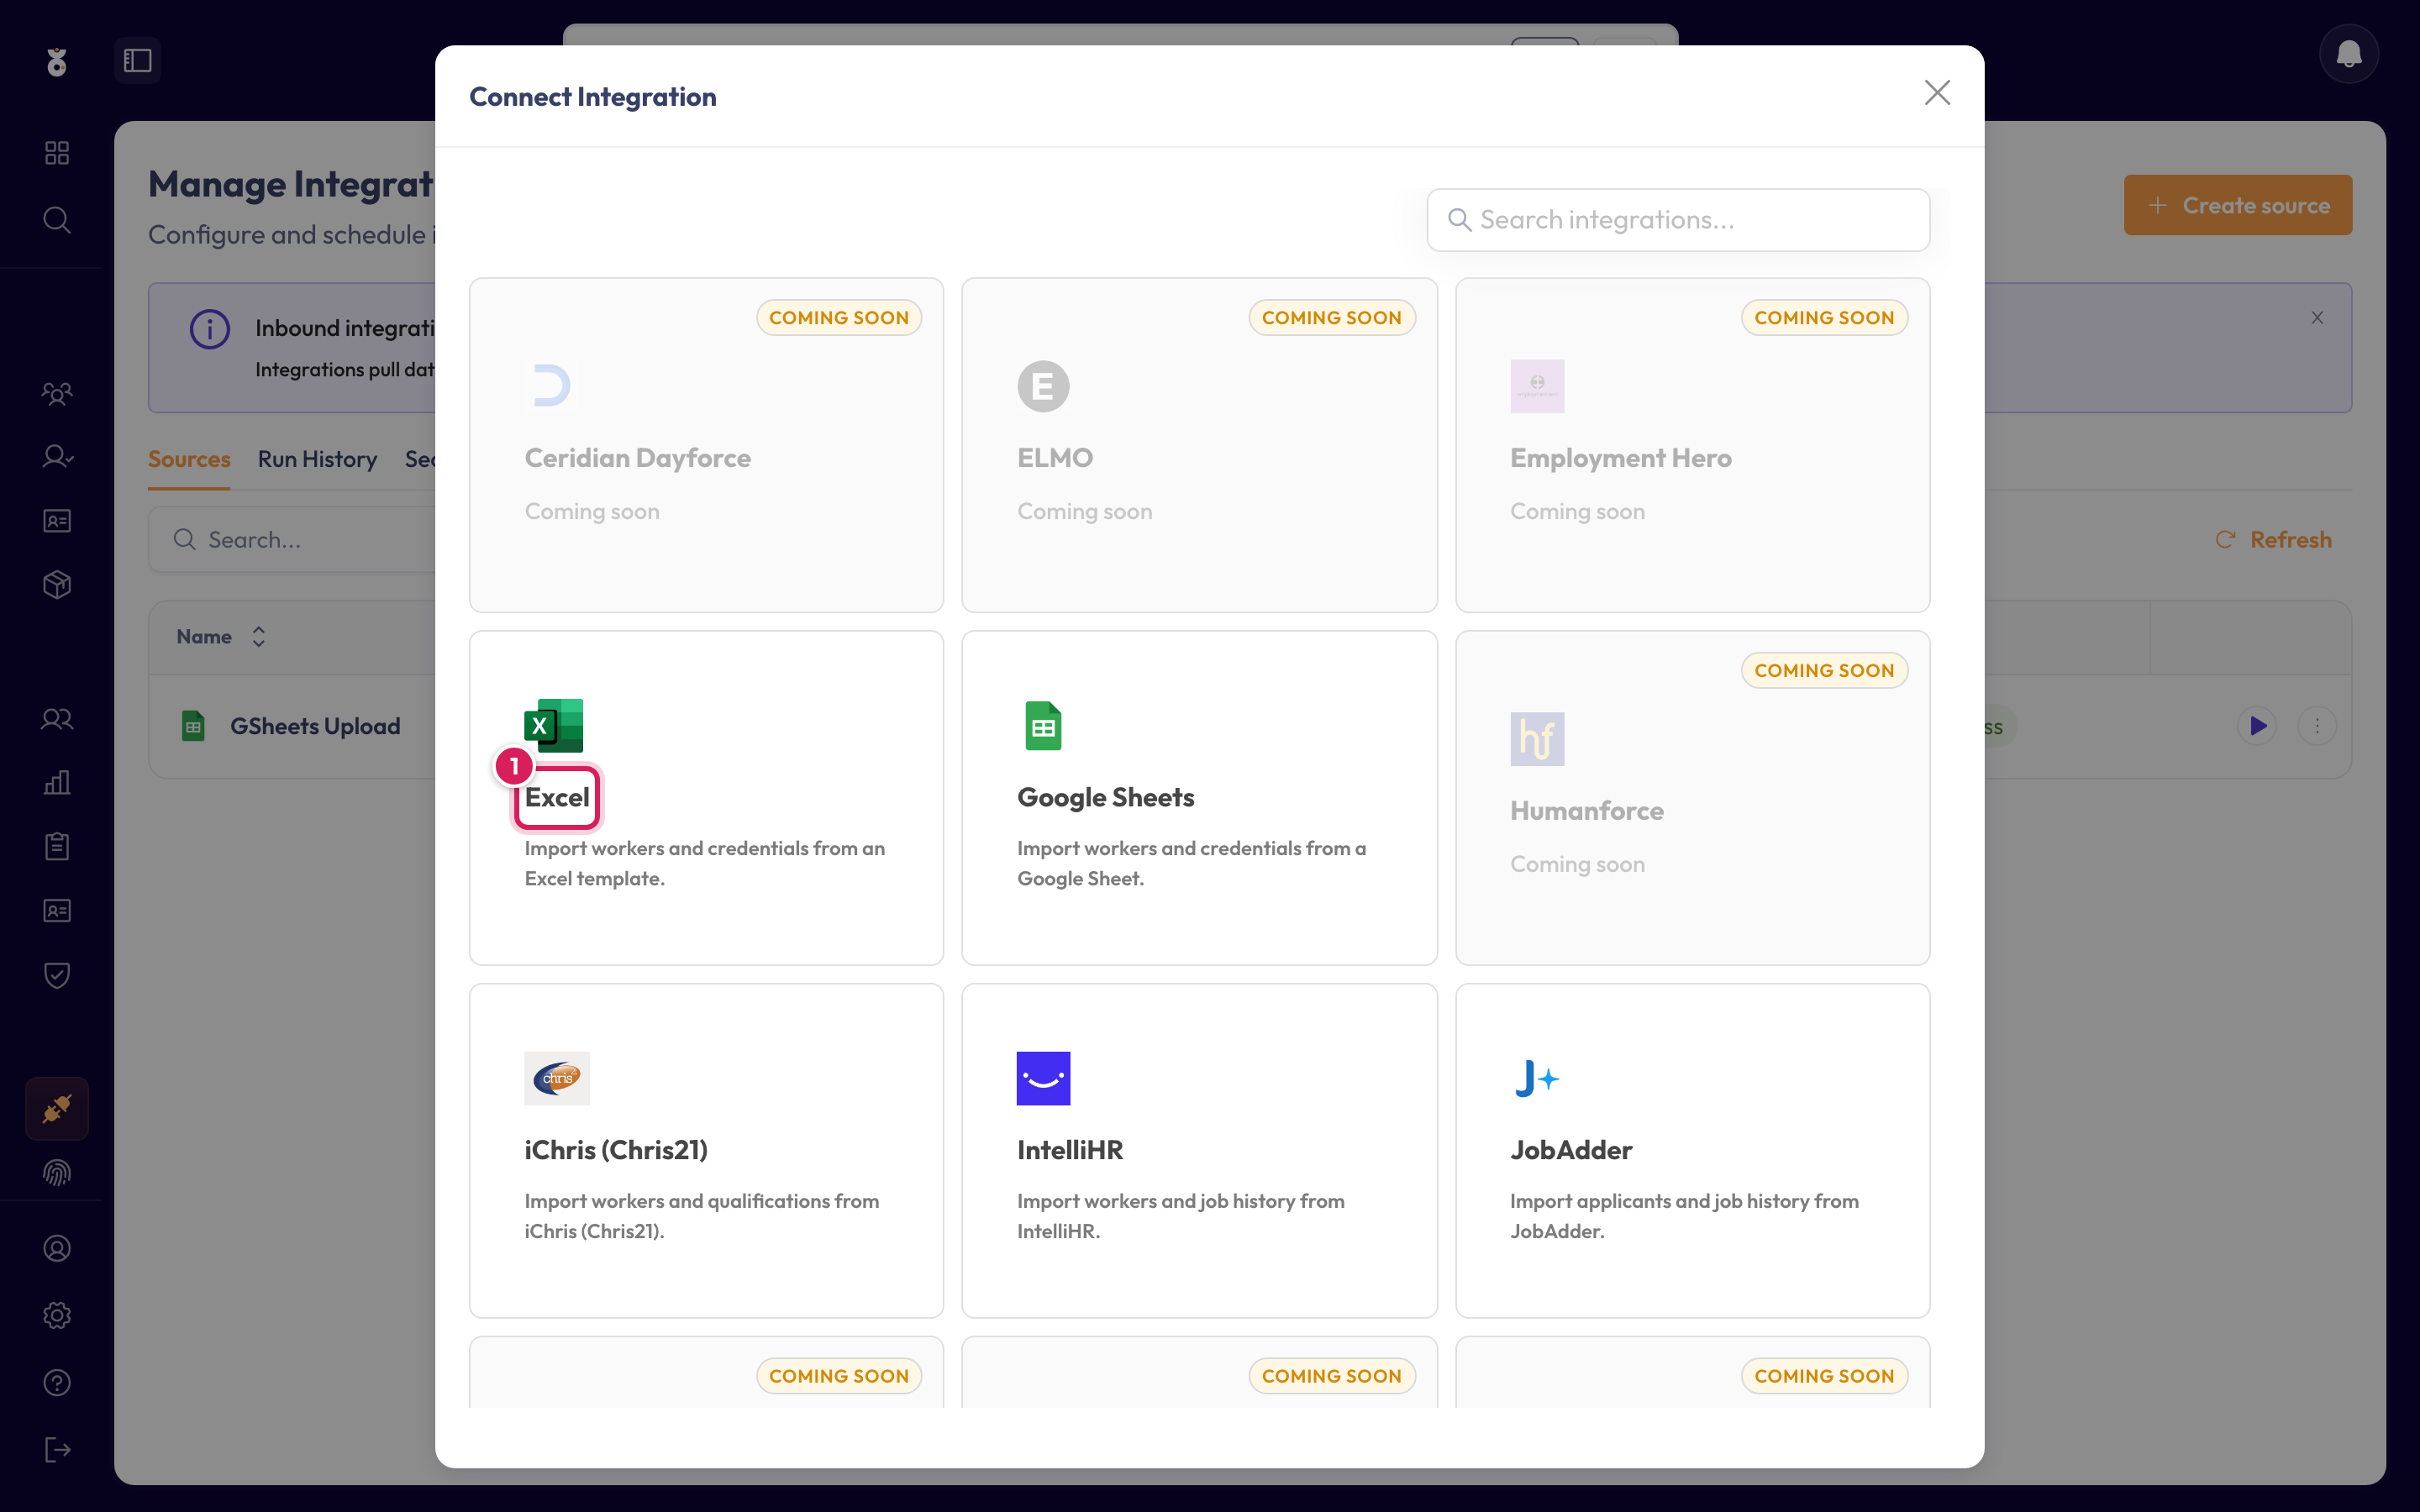
Task: Click the 'Connect Integration' dialog heading
Action: click(x=593, y=97)
